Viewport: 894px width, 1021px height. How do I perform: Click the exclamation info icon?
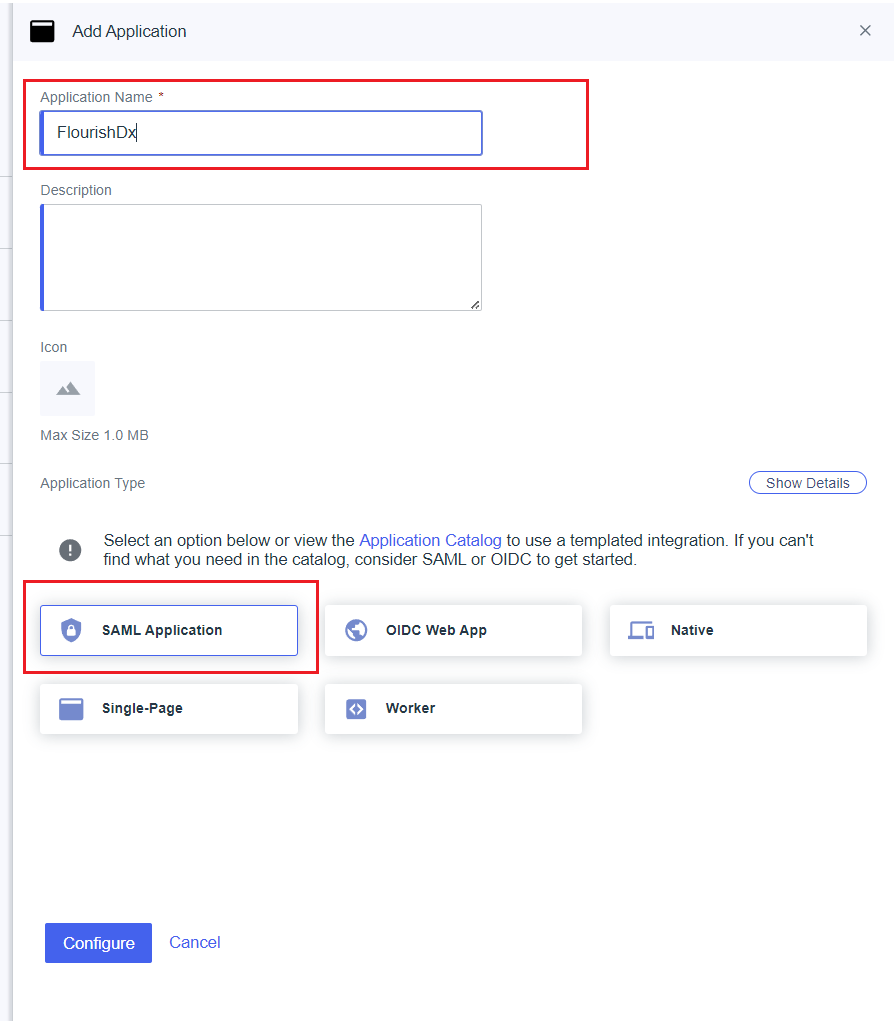[70, 550]
